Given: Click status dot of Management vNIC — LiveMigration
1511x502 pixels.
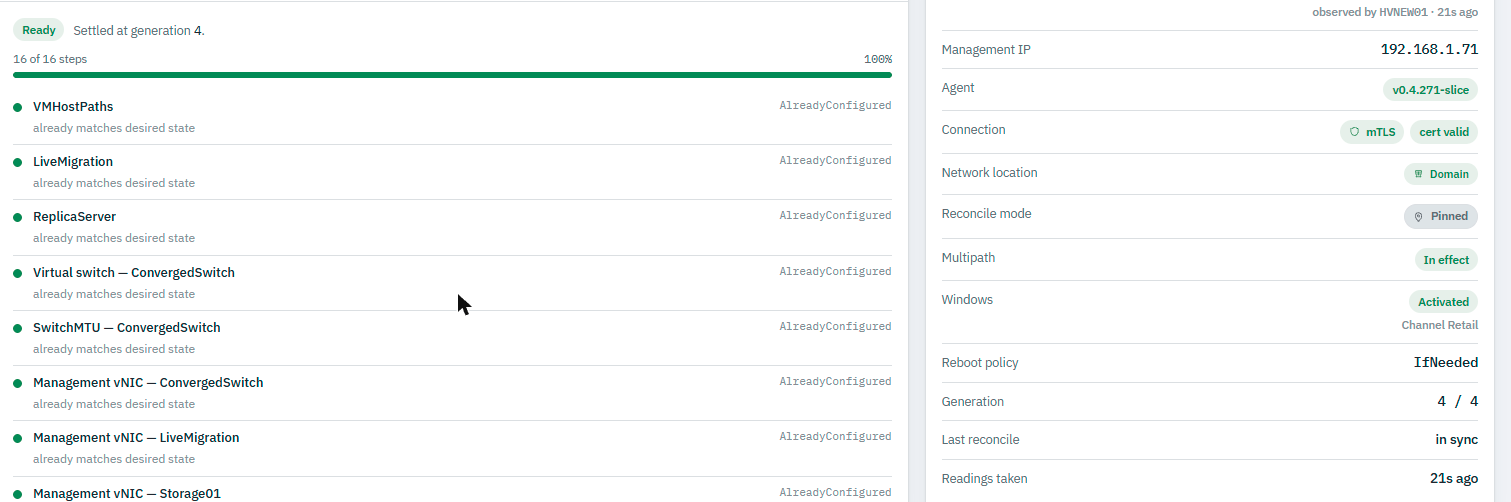Looking at the screenshot, I should click(x=18, y=438).
